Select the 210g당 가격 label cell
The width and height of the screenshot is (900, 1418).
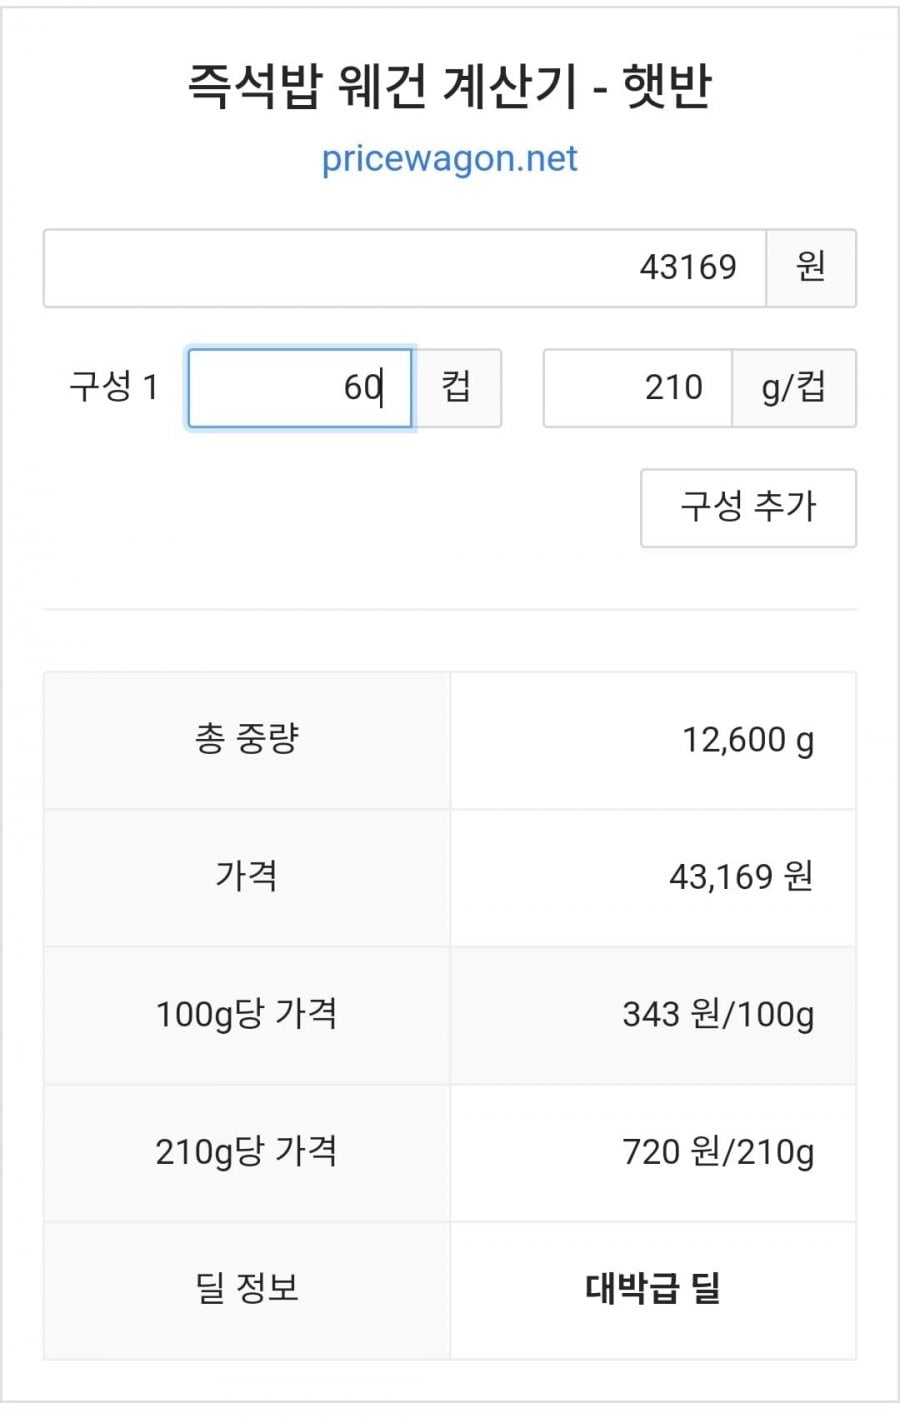(x=247, y=1152)
